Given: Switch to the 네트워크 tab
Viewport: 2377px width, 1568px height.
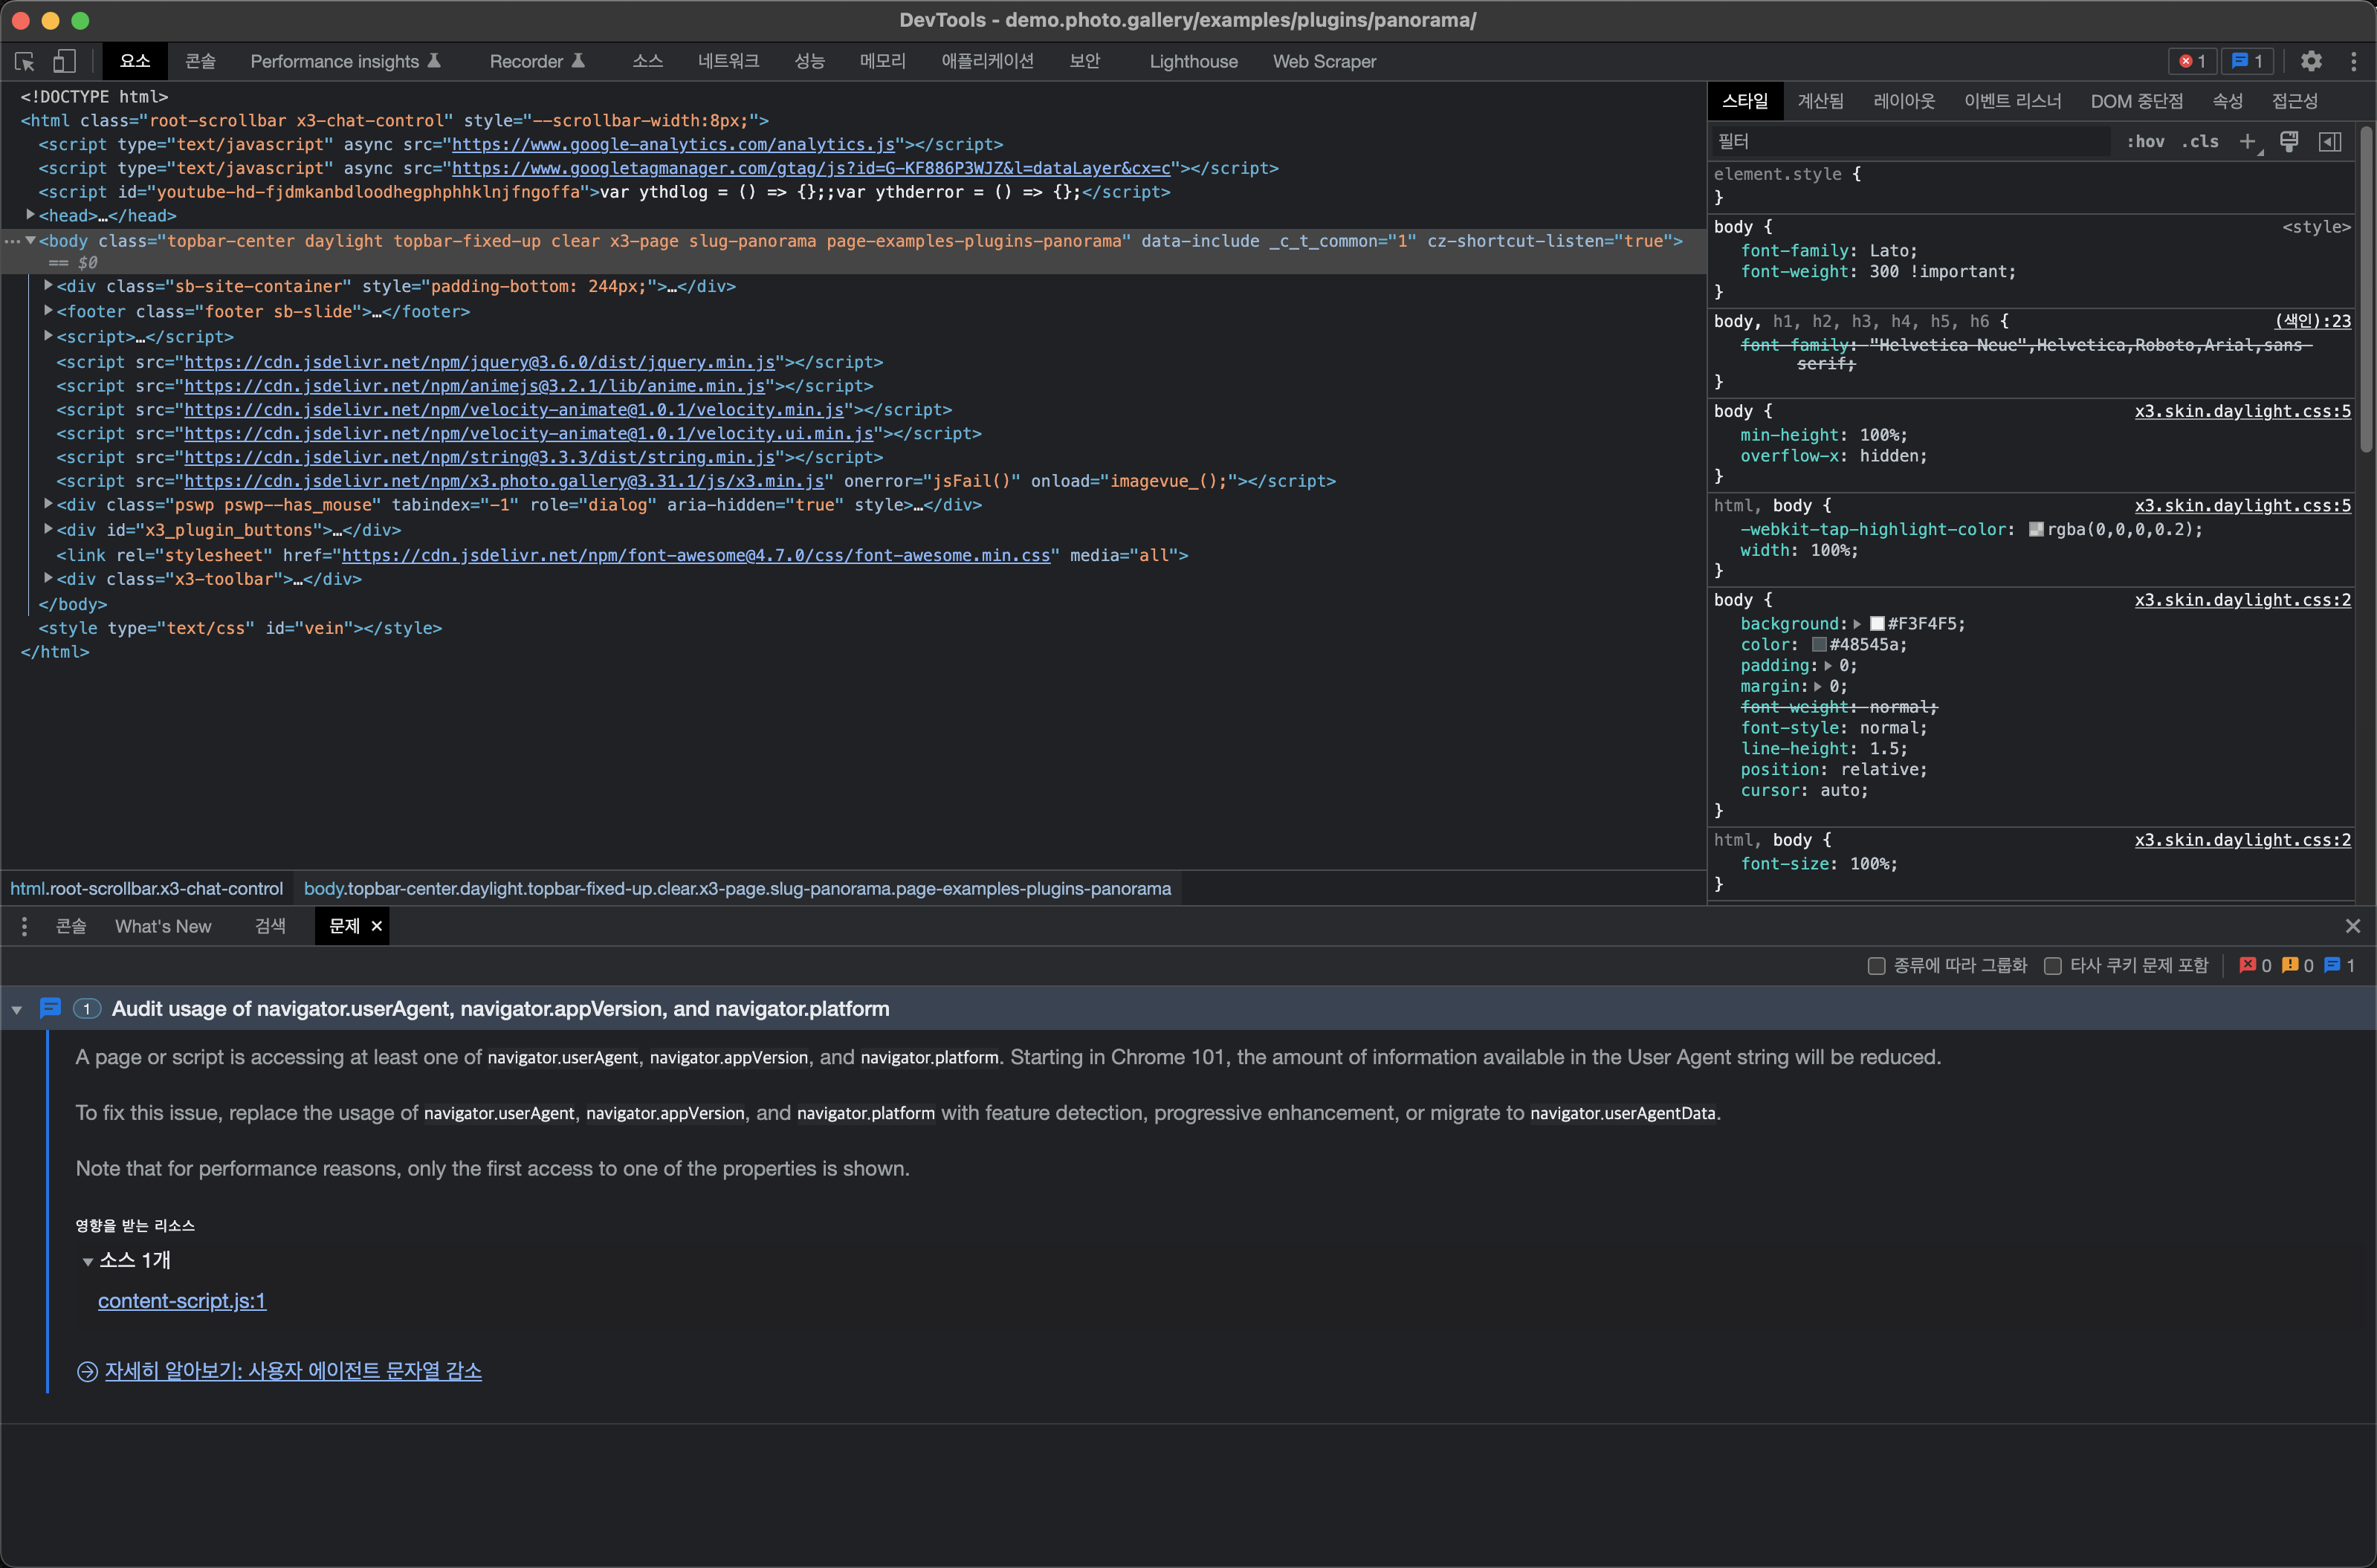Looking at the screenshot, I should (x=728, y=61).
